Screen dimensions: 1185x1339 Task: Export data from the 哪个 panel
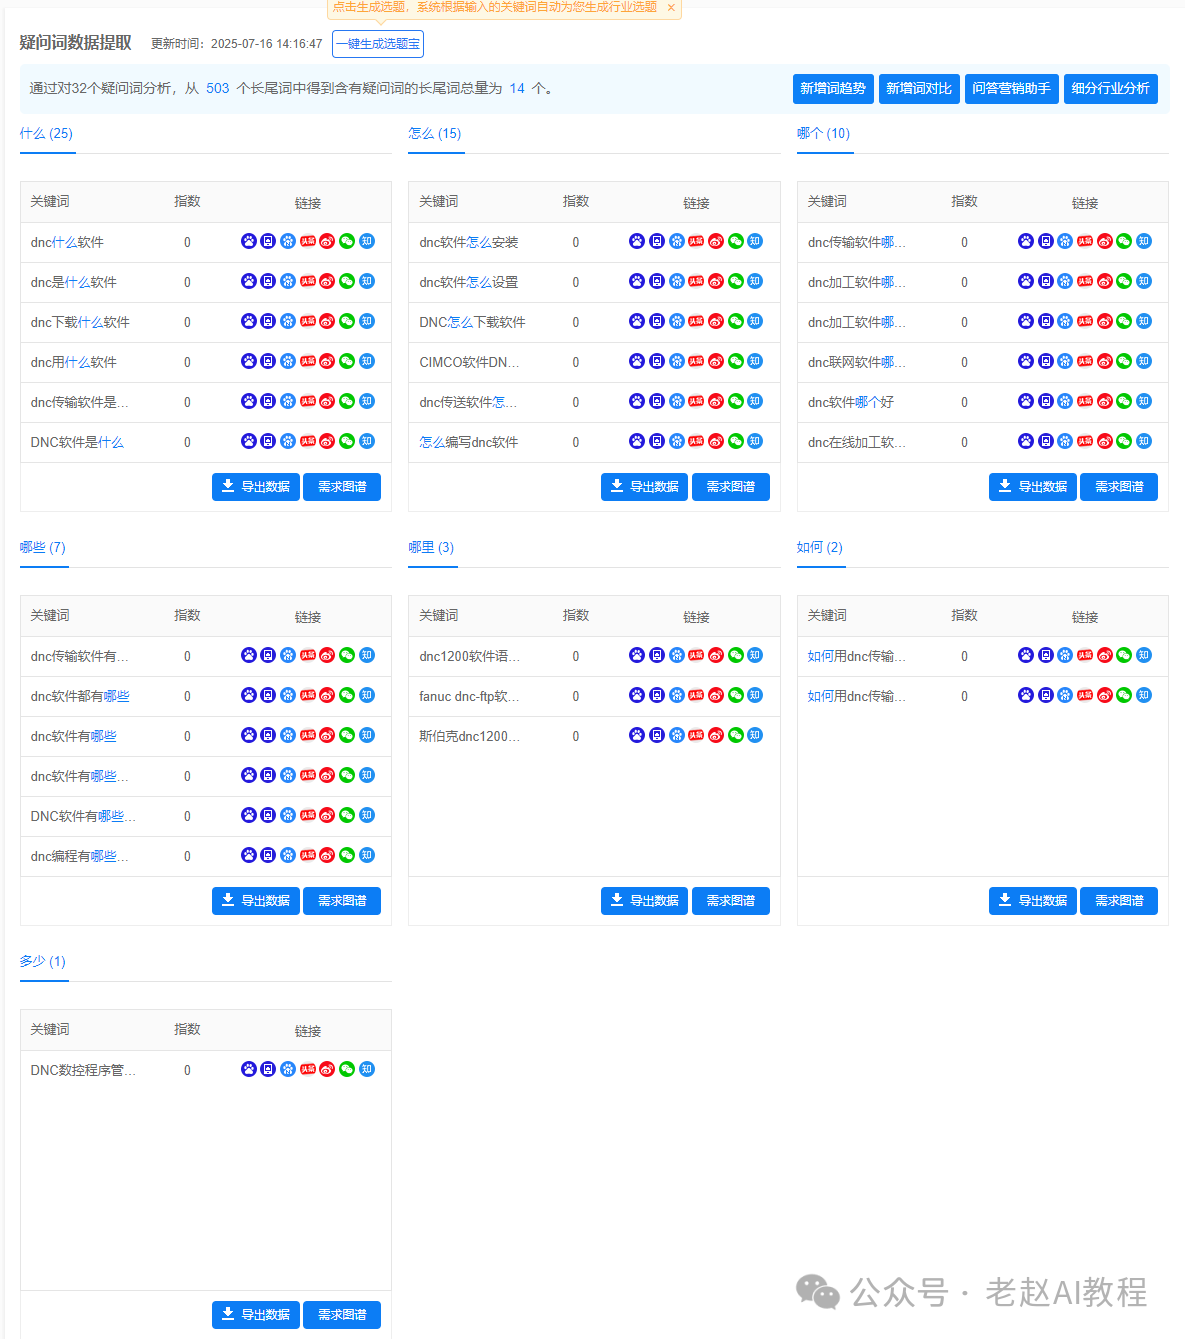coord(1033,487)
